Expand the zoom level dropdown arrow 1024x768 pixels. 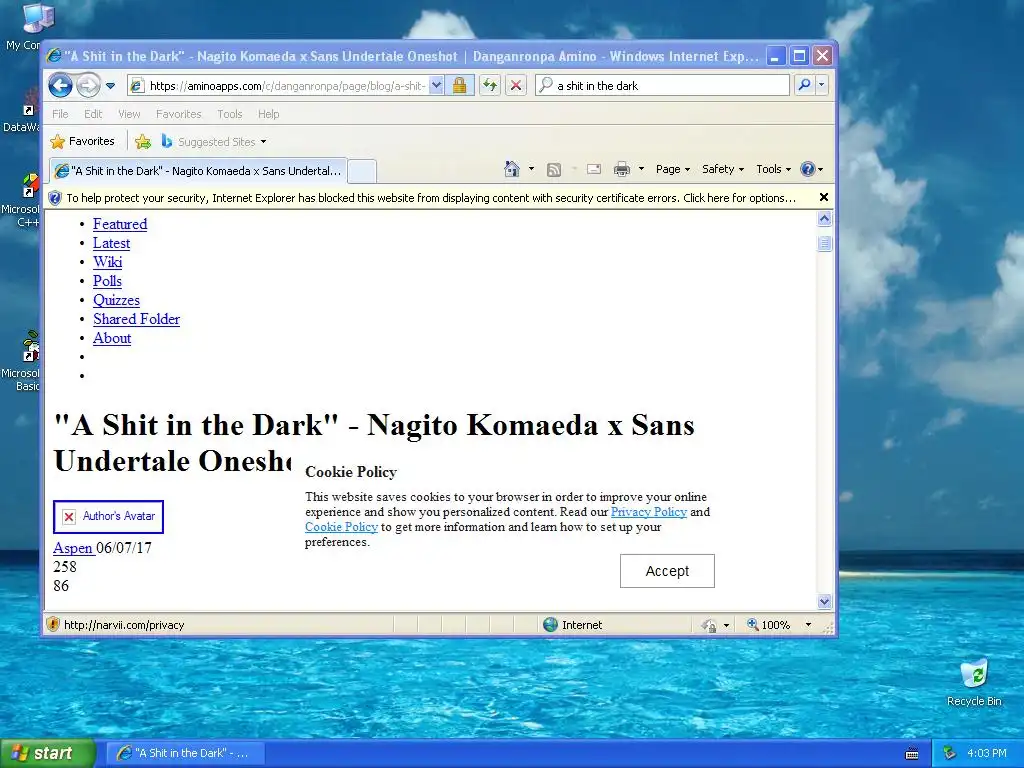click(x=808, y=625)
